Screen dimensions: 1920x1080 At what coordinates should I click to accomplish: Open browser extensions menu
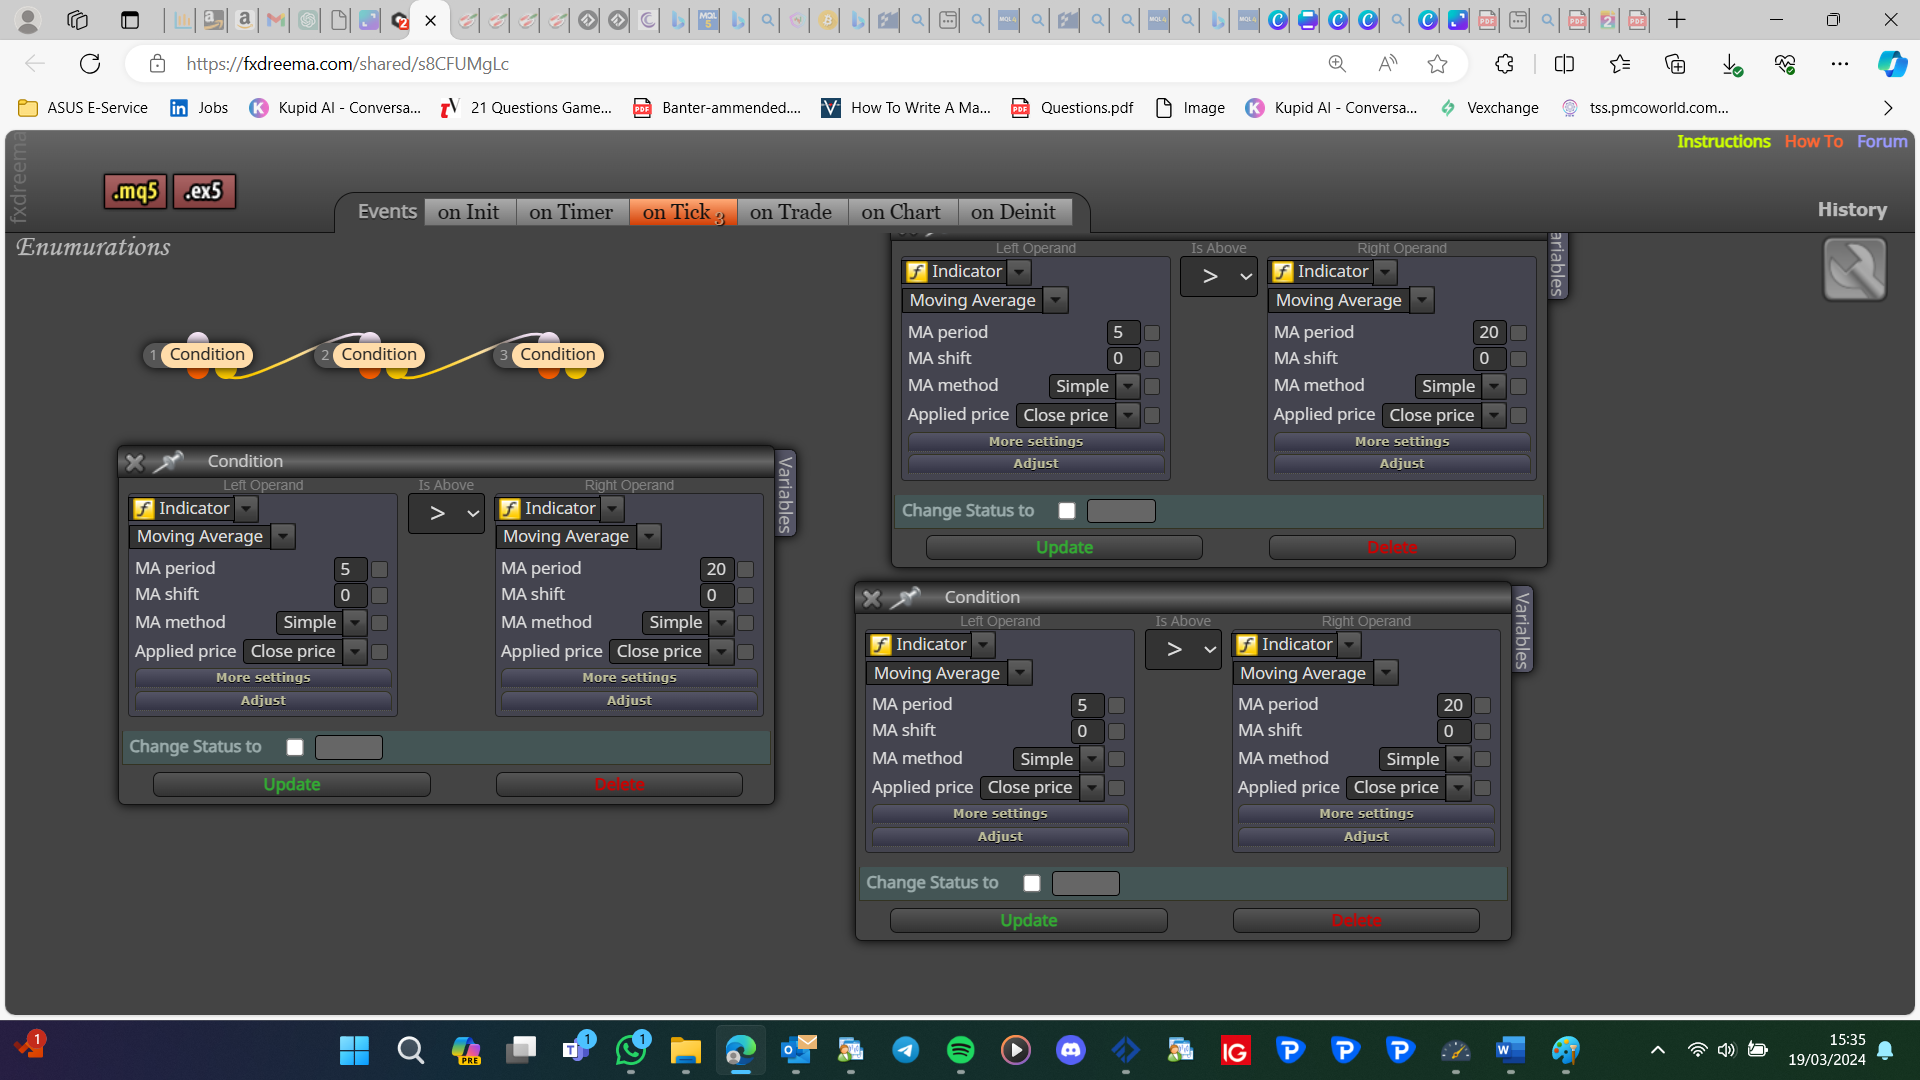coord(1504,64)
